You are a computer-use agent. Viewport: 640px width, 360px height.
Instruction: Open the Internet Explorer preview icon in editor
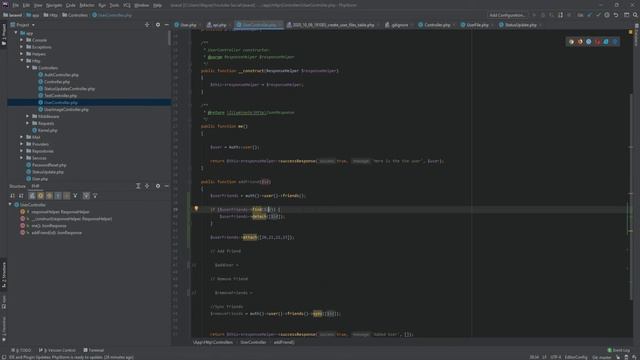(x=606, y=42)
